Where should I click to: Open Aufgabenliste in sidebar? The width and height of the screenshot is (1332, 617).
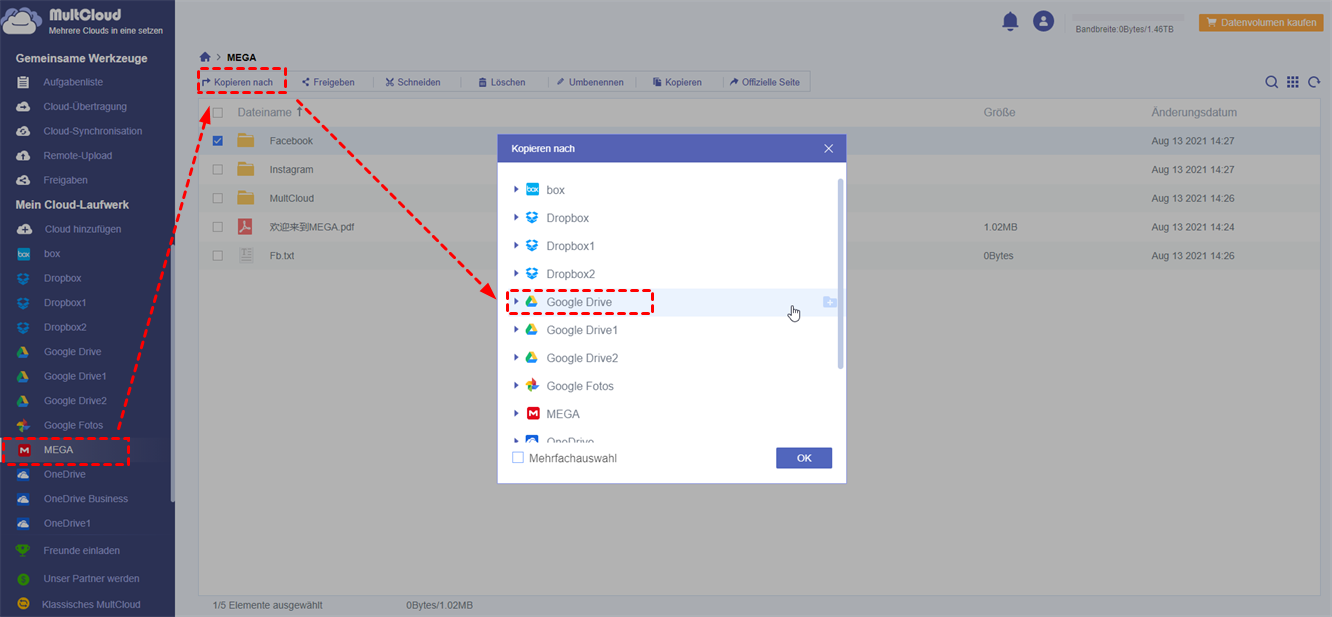(x=73, y=82)
